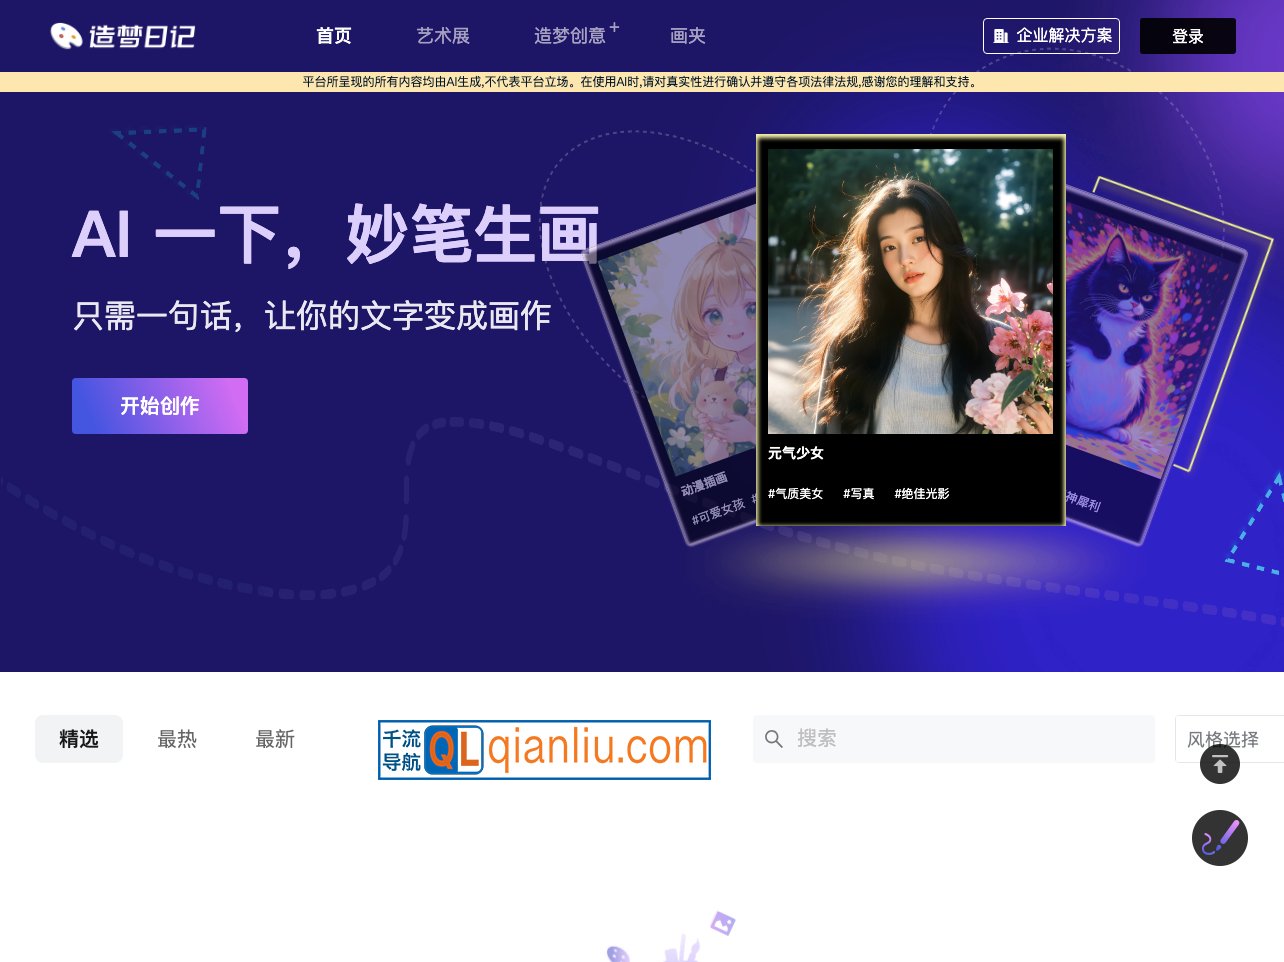Switch to the 最新 tab
Image resolution: width=1284 pixels, height=962 pixels.
tap(275, 739)
